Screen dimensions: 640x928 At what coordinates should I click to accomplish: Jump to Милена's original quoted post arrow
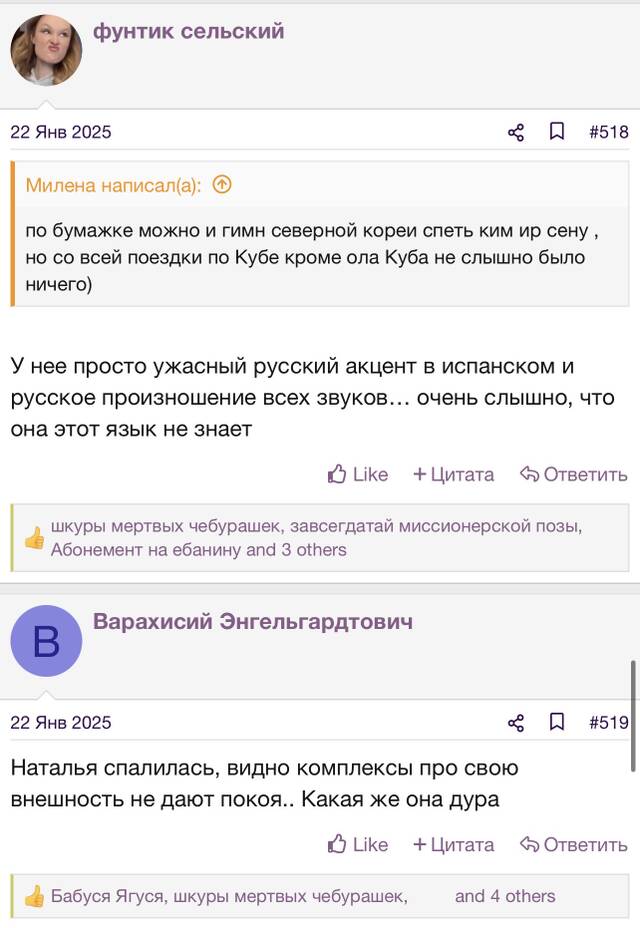222,185
